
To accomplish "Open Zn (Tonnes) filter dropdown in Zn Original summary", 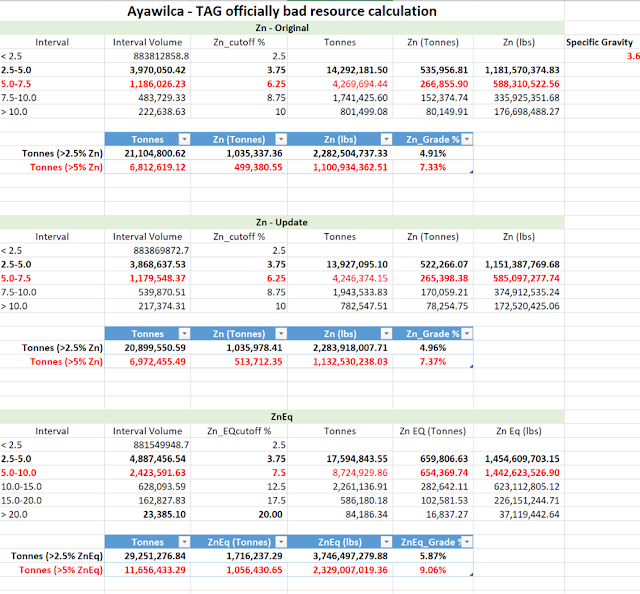I will pyautogui.click(x=281, y=140).
